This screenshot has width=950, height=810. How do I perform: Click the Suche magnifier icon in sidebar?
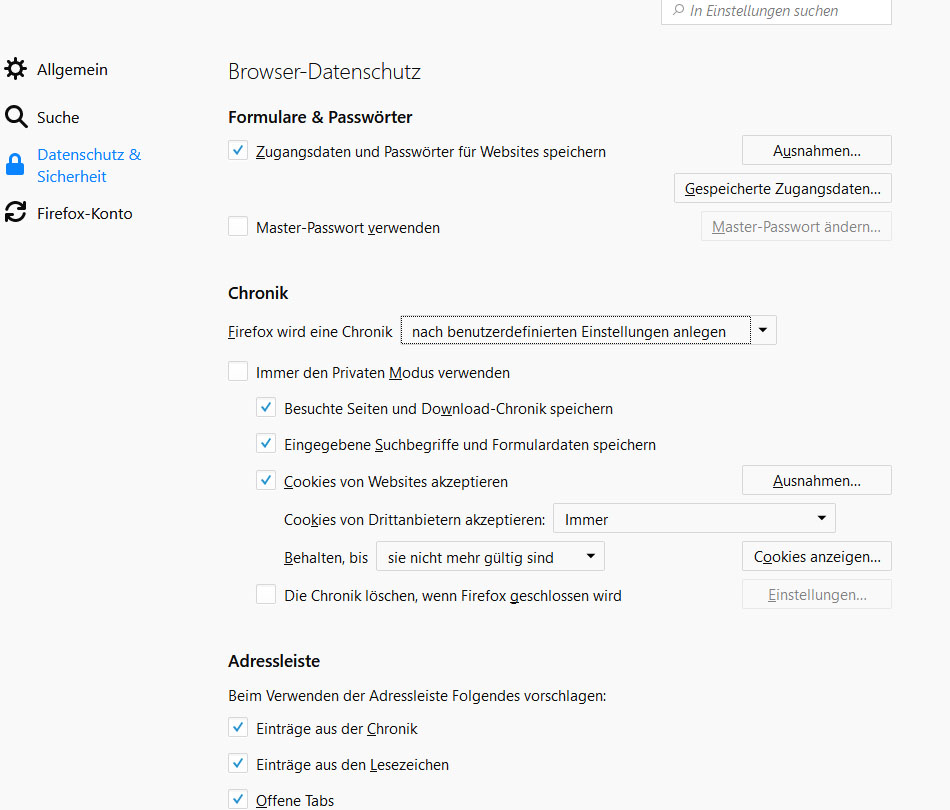click(x=15, y=117)
